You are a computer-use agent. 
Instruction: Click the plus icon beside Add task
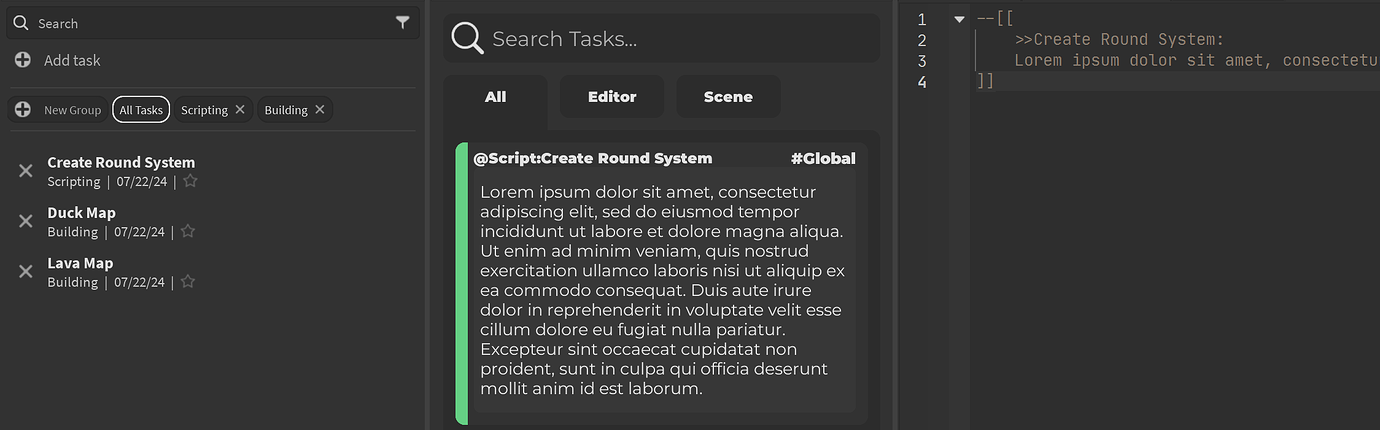(x=23, y=60)
